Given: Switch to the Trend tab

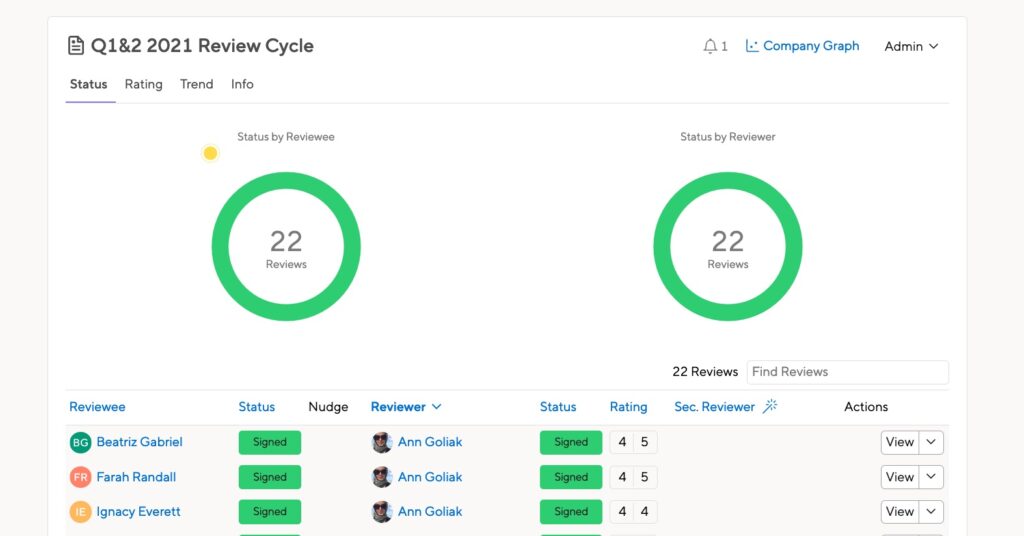Looking at the screenshot, I should [x=197, y=84].
